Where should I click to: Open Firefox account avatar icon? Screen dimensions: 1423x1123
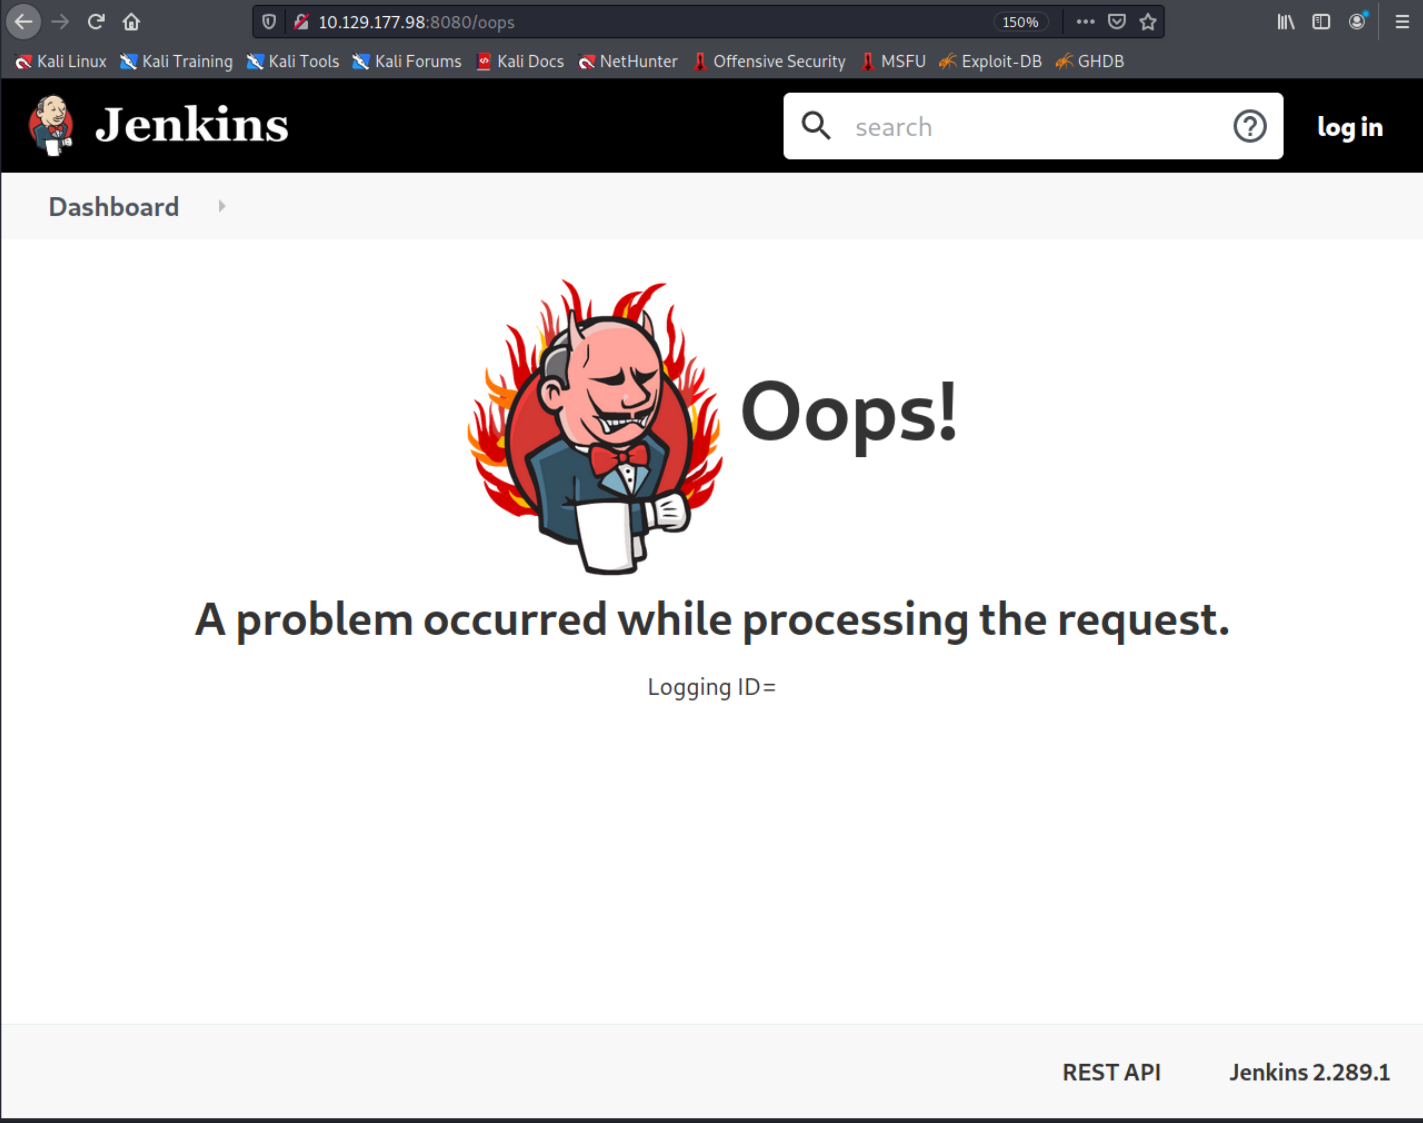coord(1357,21)
